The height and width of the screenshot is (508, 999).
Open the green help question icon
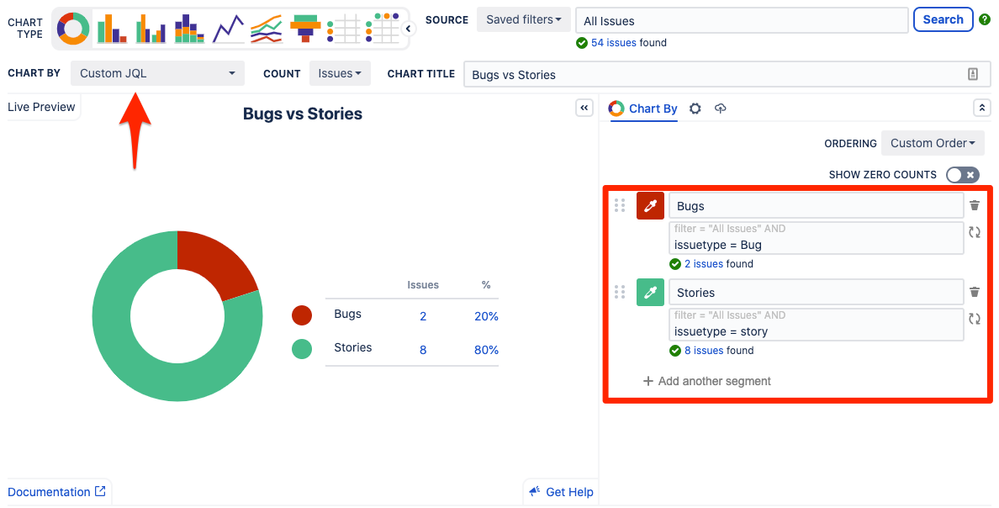[x=984, y=20]
